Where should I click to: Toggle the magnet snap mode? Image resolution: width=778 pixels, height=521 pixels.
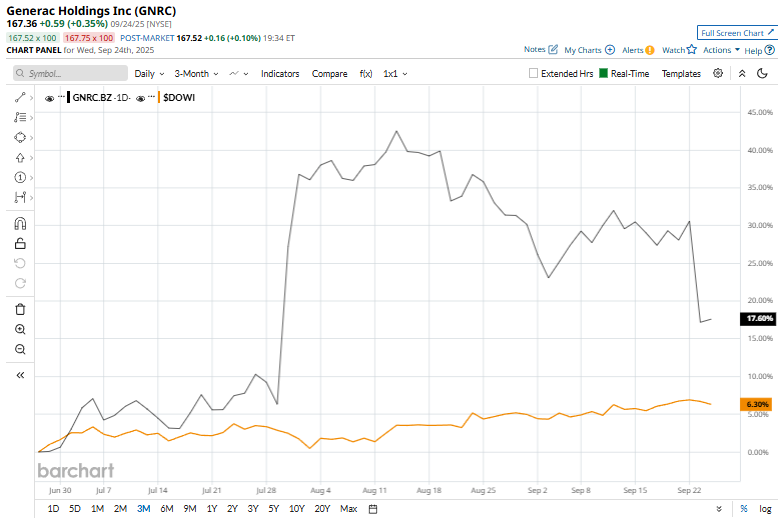[20, 224]
